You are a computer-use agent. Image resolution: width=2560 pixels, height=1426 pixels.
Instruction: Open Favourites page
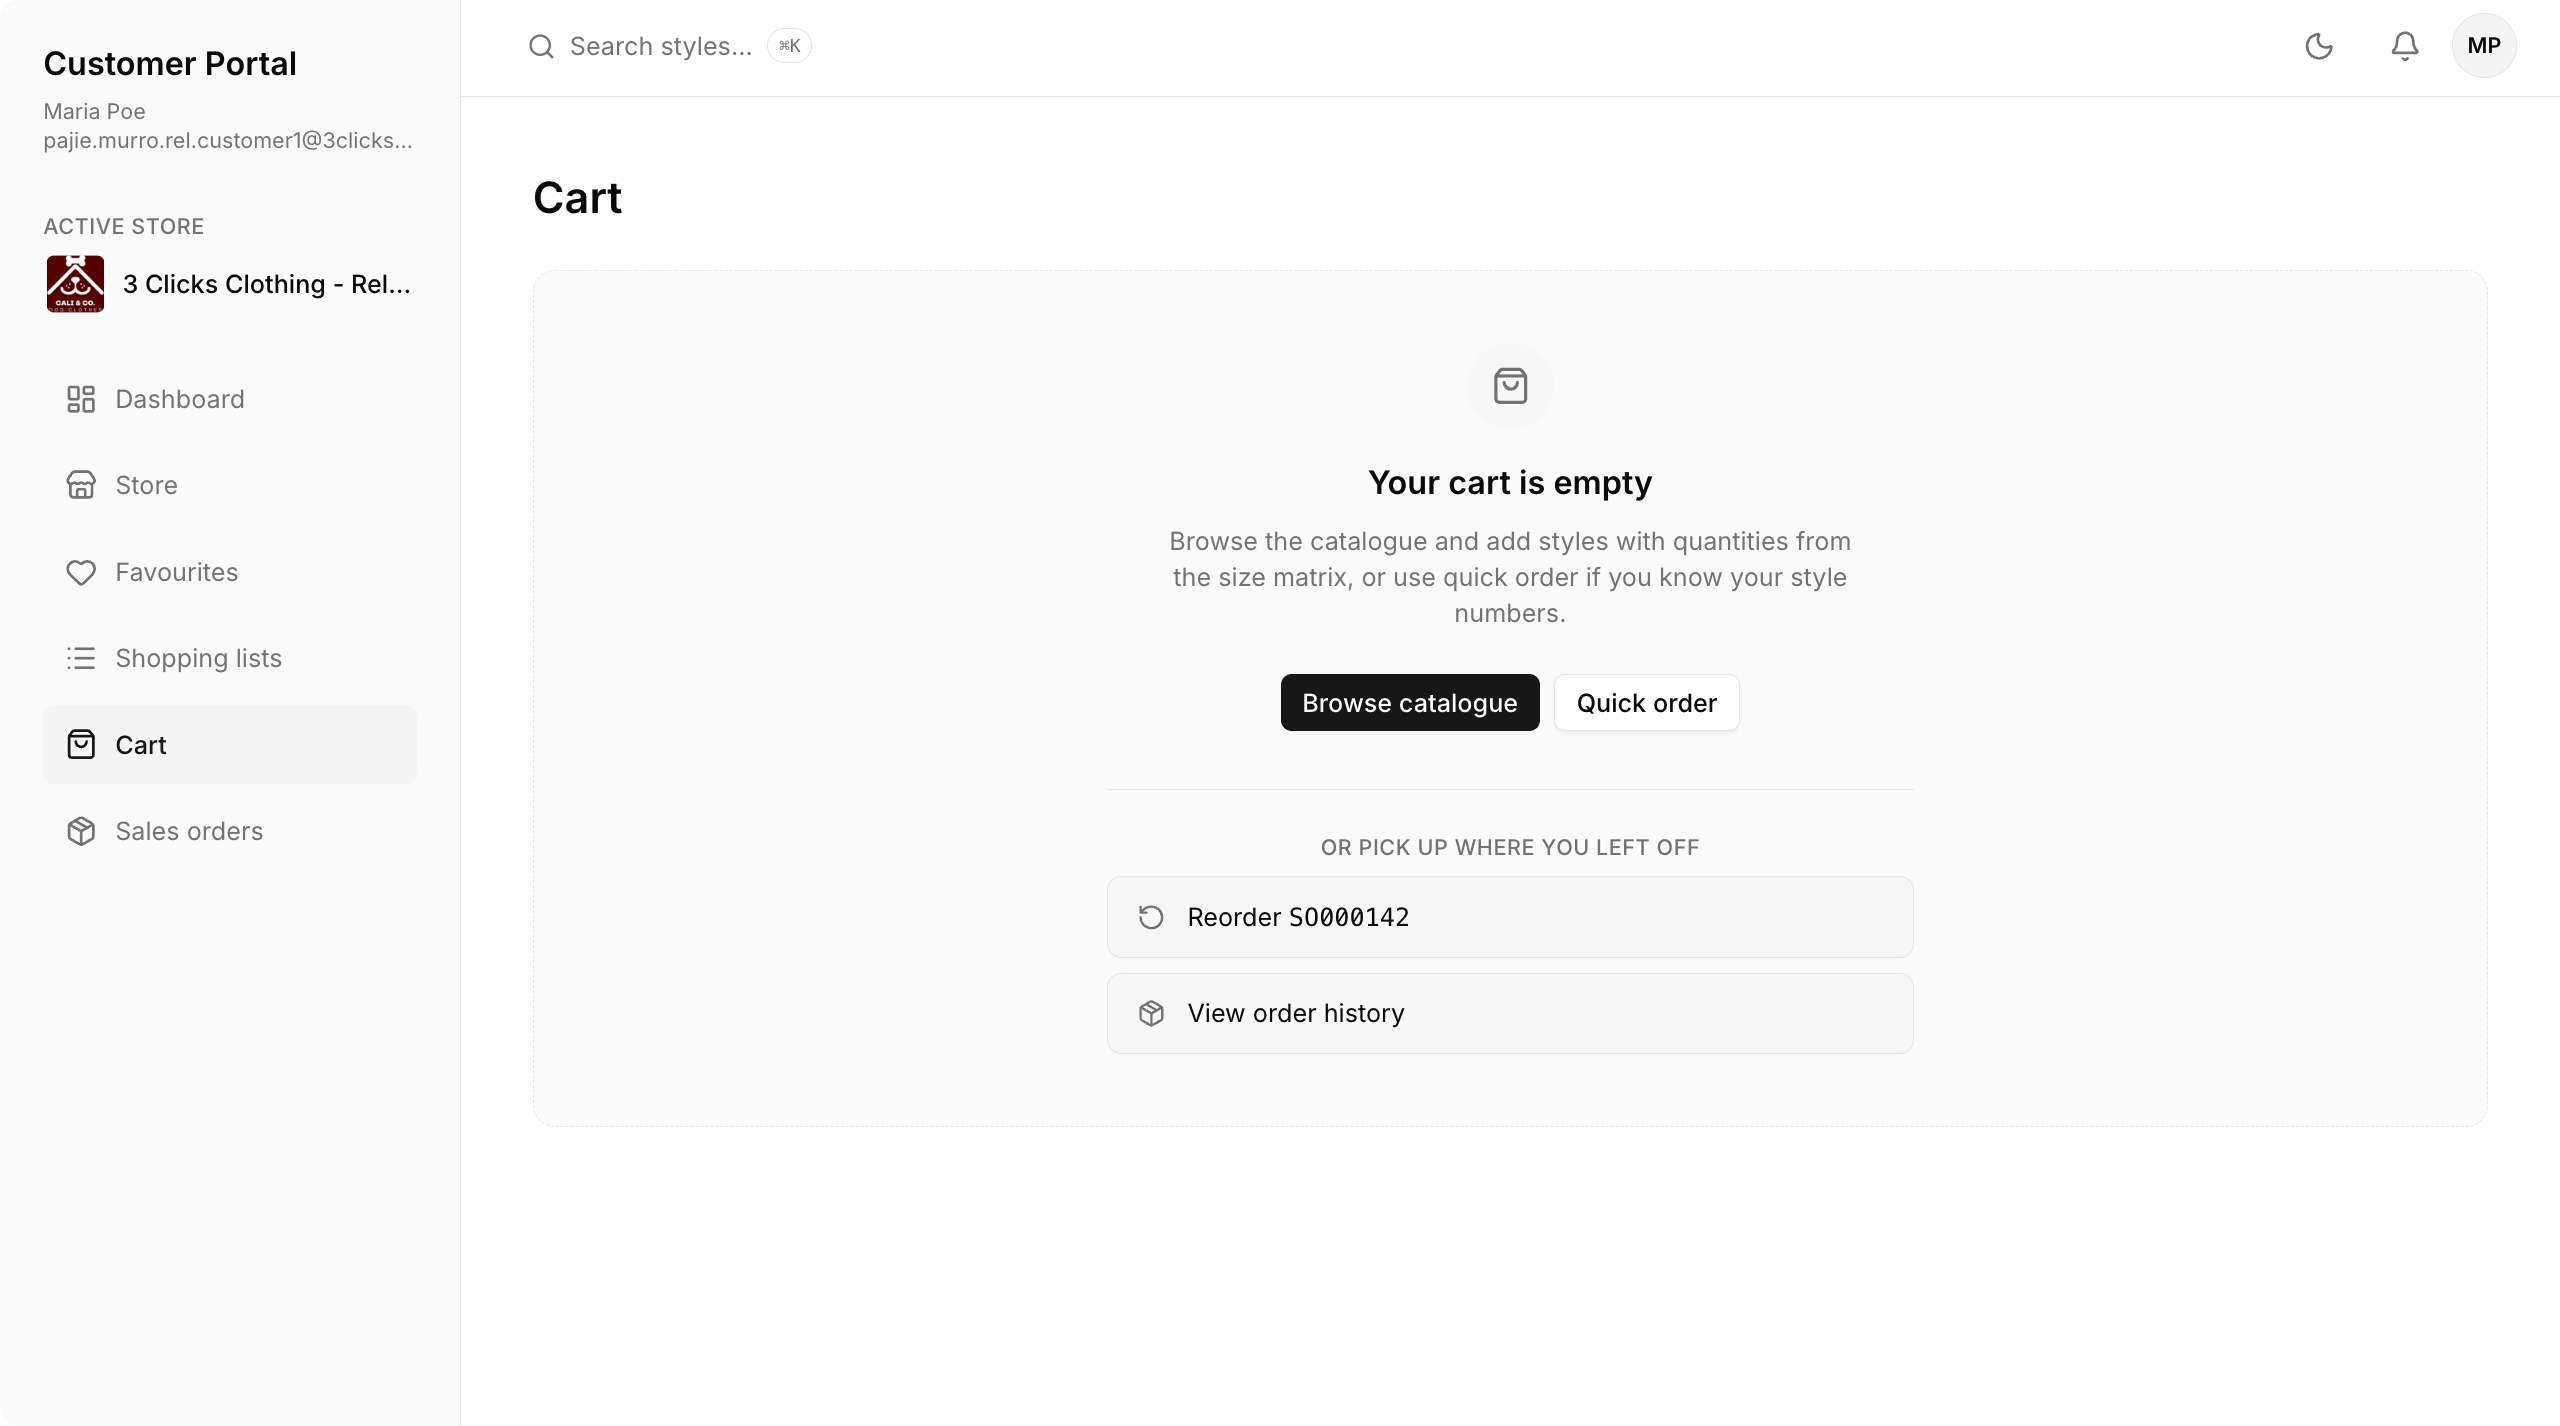click(230, 572)
